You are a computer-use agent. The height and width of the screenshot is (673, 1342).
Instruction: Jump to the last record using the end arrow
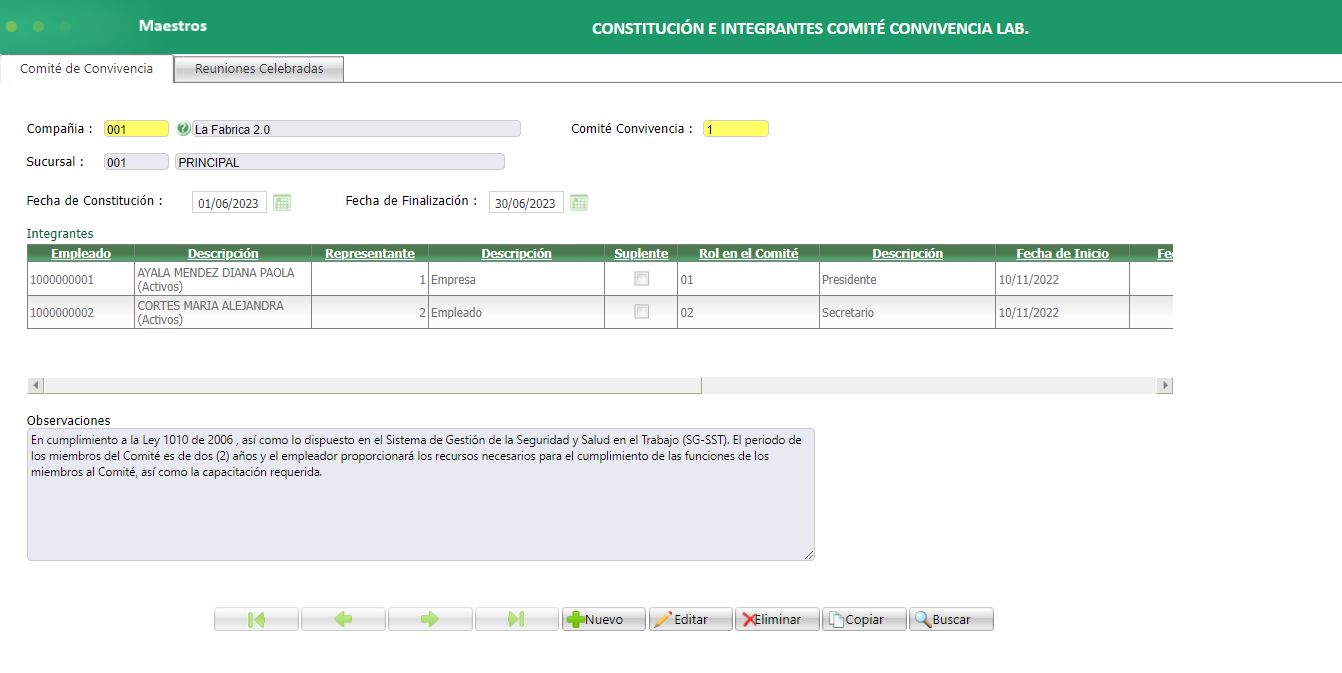click(x=517, y=618)
